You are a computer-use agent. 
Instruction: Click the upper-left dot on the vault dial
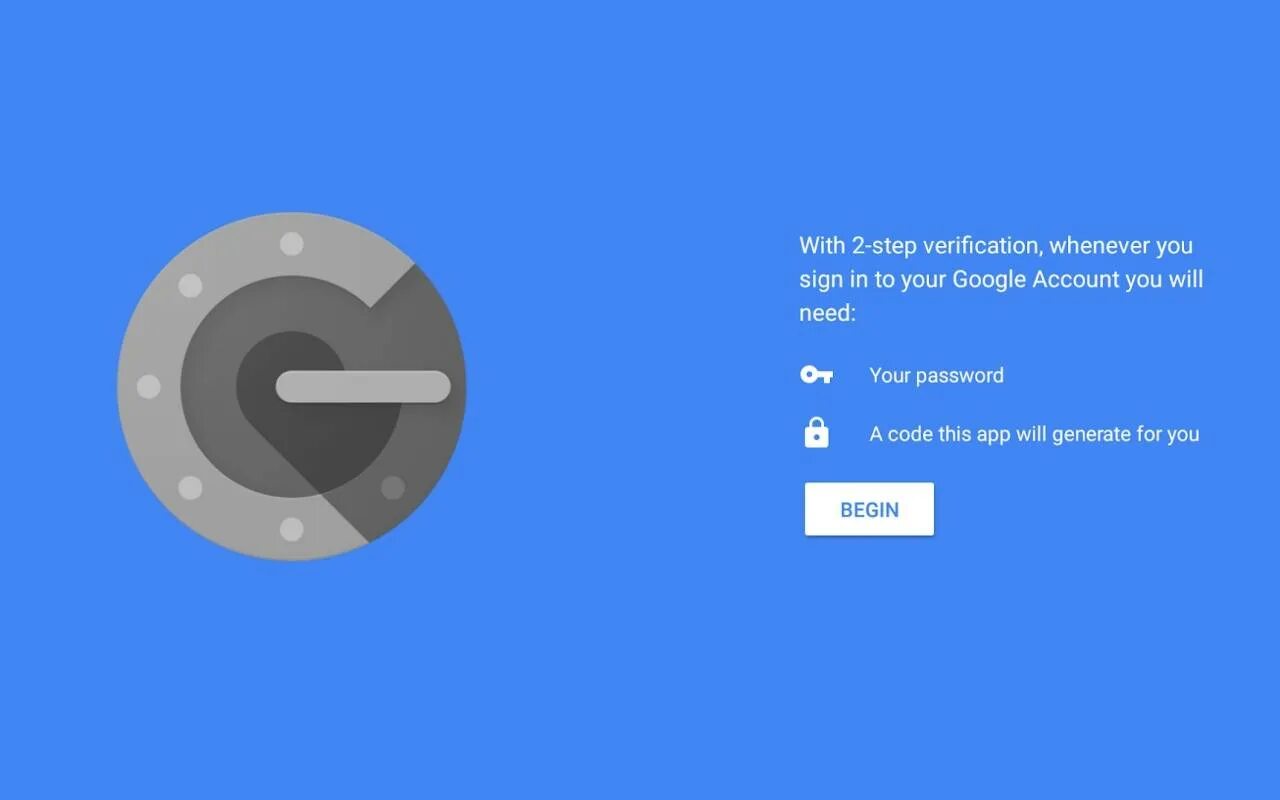[190, 286]
